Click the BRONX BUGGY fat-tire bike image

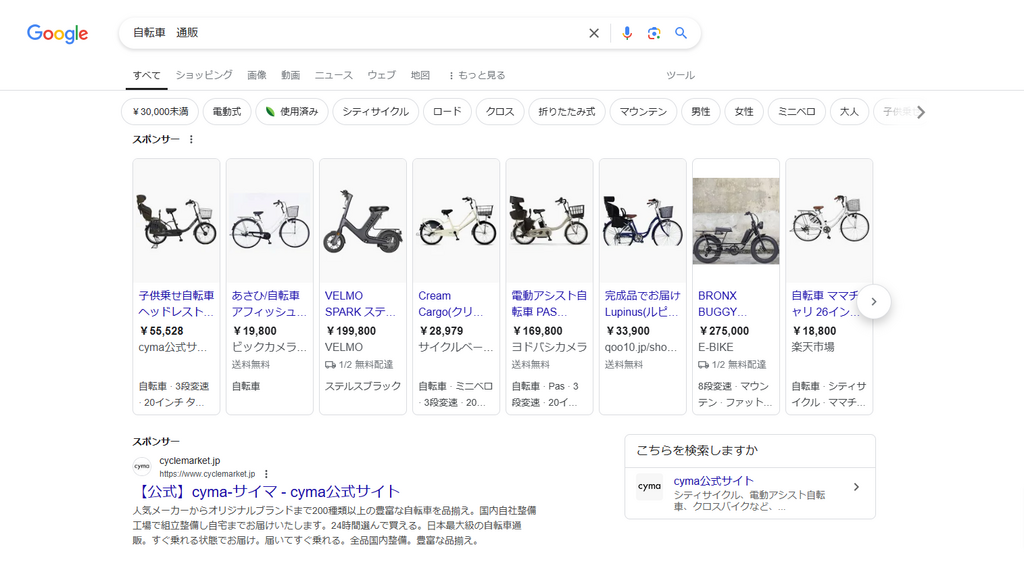point(736,221)
